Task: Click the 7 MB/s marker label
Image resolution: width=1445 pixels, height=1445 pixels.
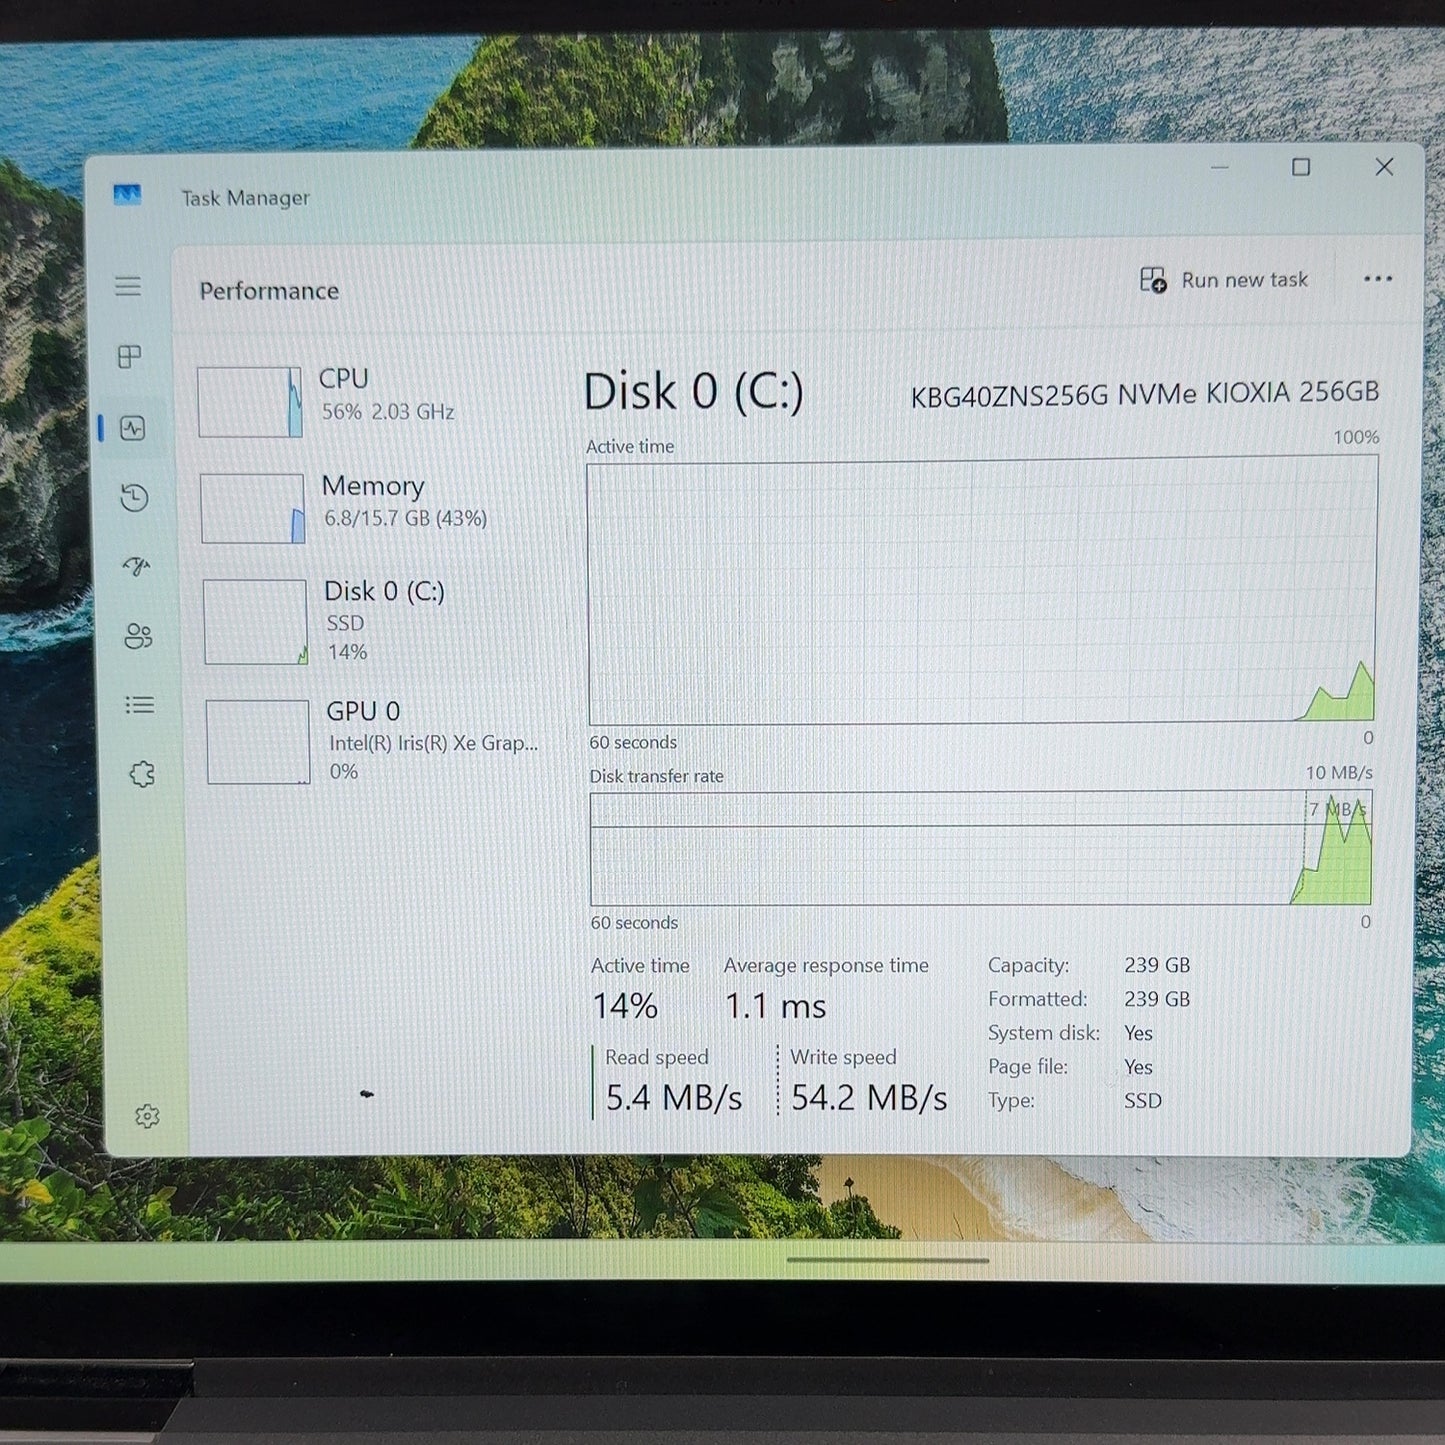Action: (x=1338, y=809)
